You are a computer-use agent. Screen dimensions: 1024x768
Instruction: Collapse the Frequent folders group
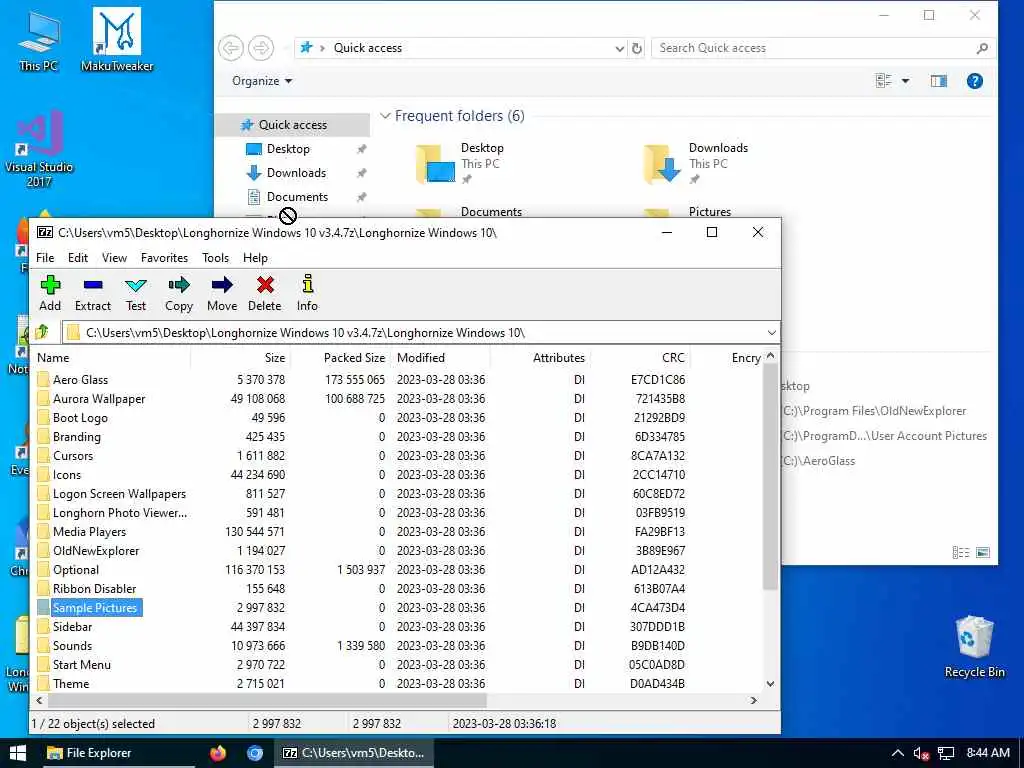pyautogui.click(x=385, y=116)
